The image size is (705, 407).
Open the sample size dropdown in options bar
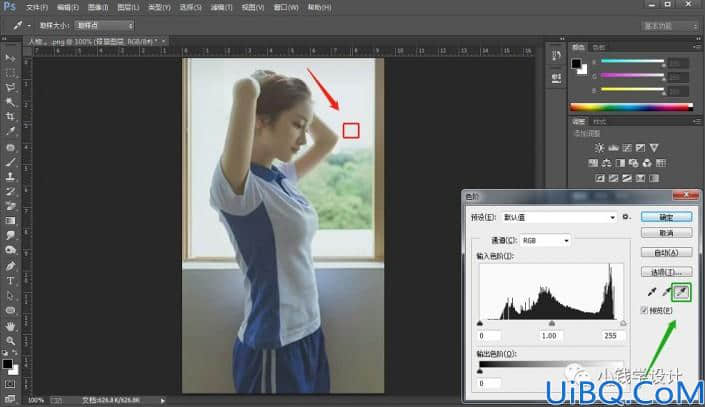click(x=104, y=26)
